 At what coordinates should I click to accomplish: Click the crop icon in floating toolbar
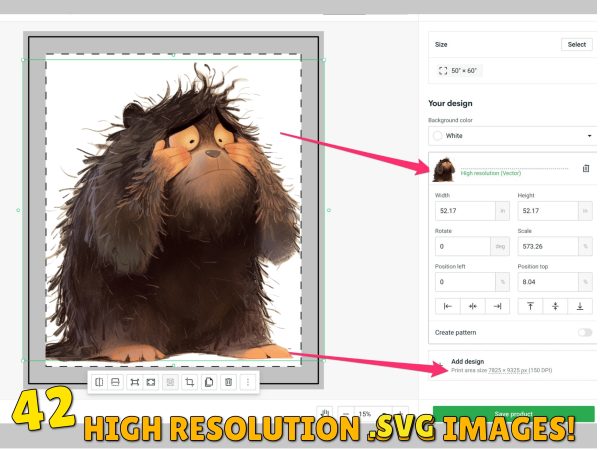click(x=190, y=382)
